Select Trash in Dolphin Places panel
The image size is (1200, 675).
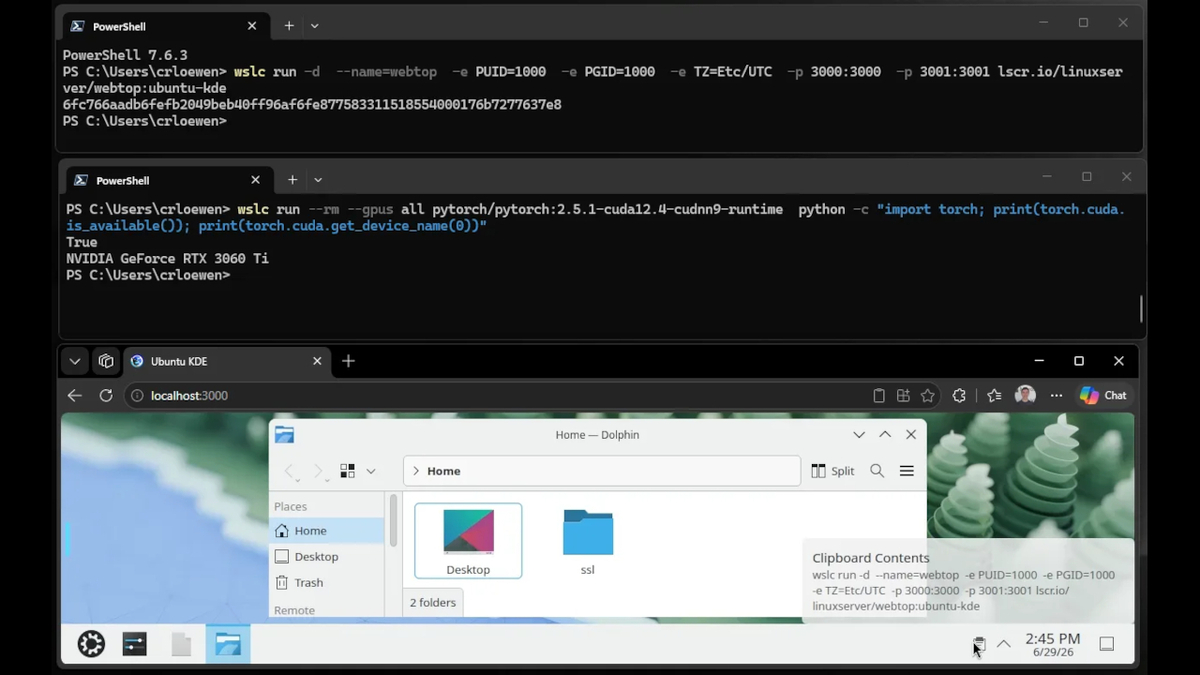click(327, 583)
